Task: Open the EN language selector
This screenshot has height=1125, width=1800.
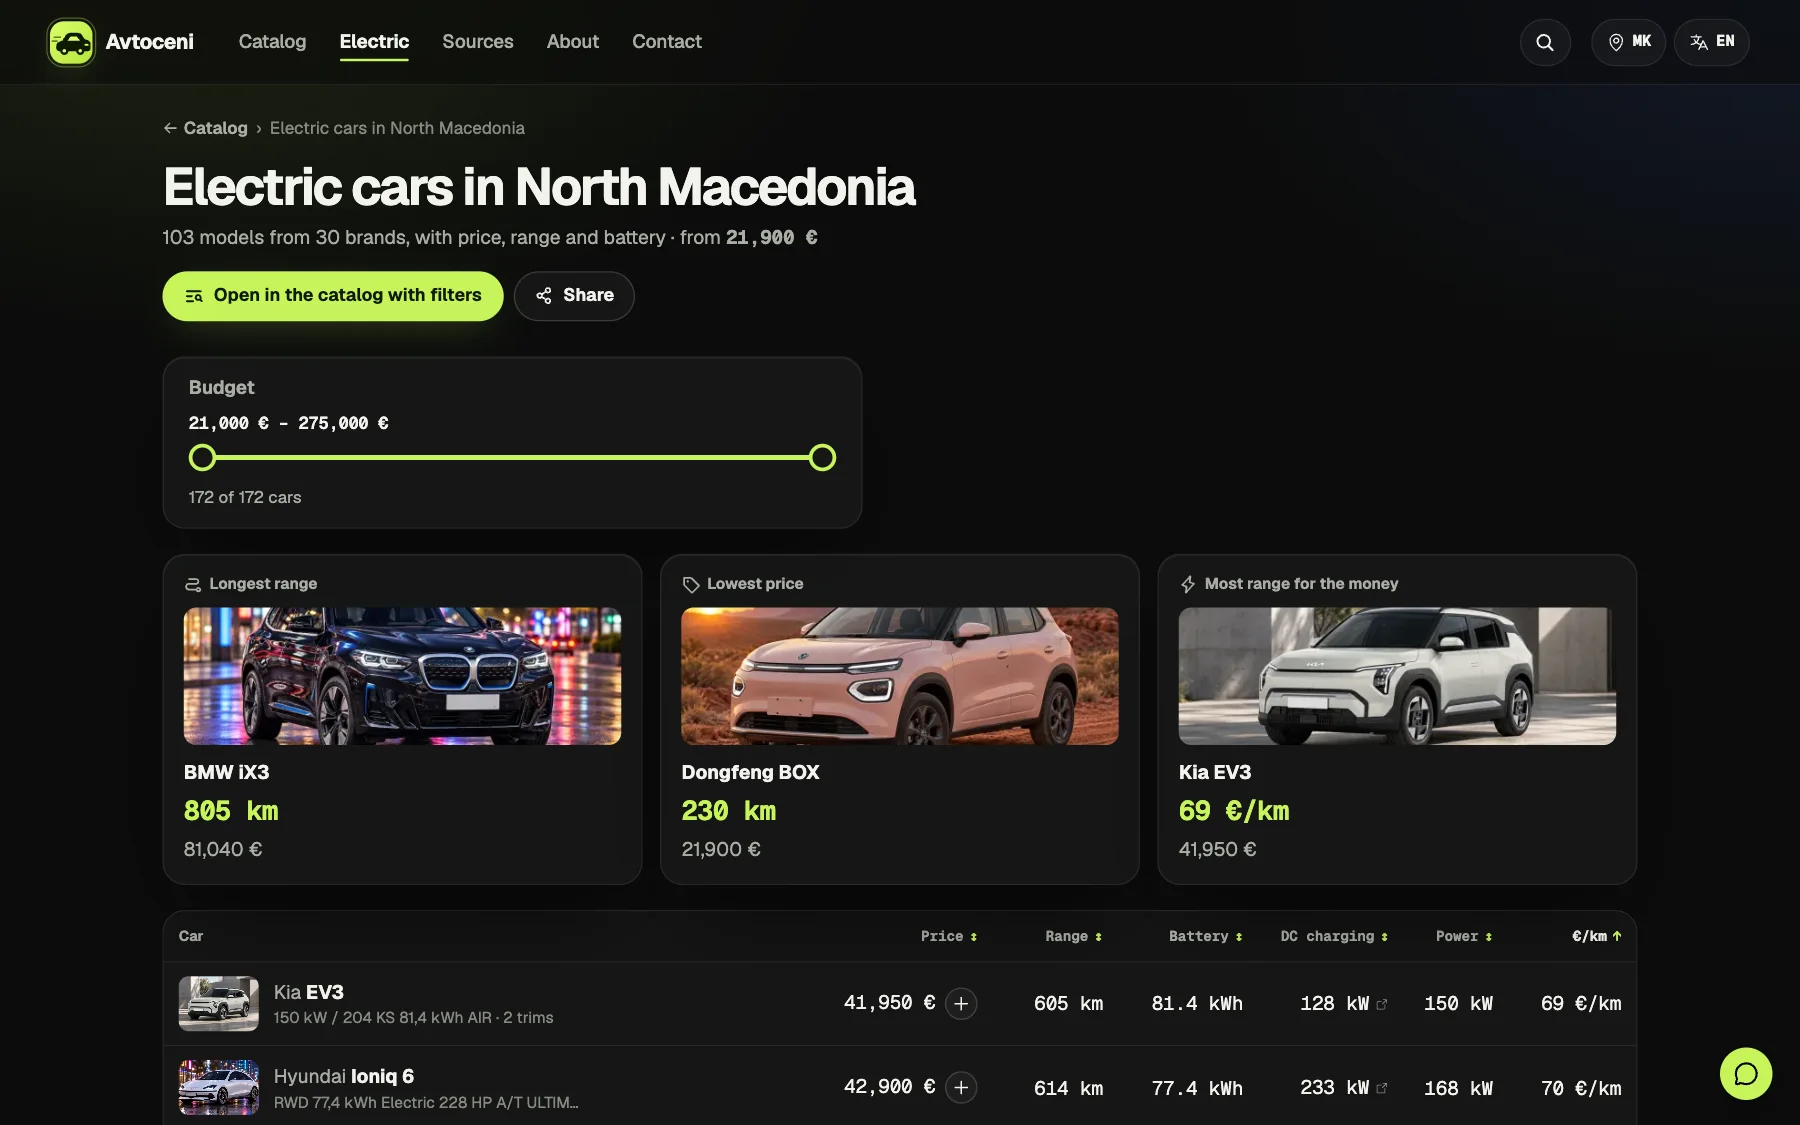Action: 1712,42
